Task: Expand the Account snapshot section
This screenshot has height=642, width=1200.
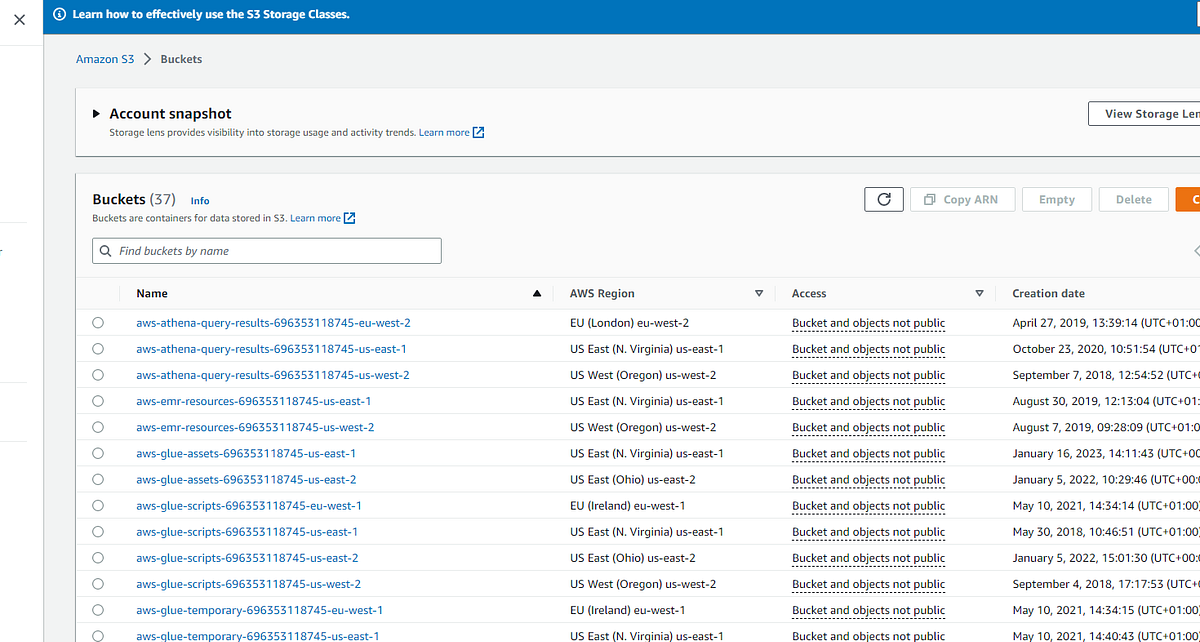Action: tap(95, 113)
